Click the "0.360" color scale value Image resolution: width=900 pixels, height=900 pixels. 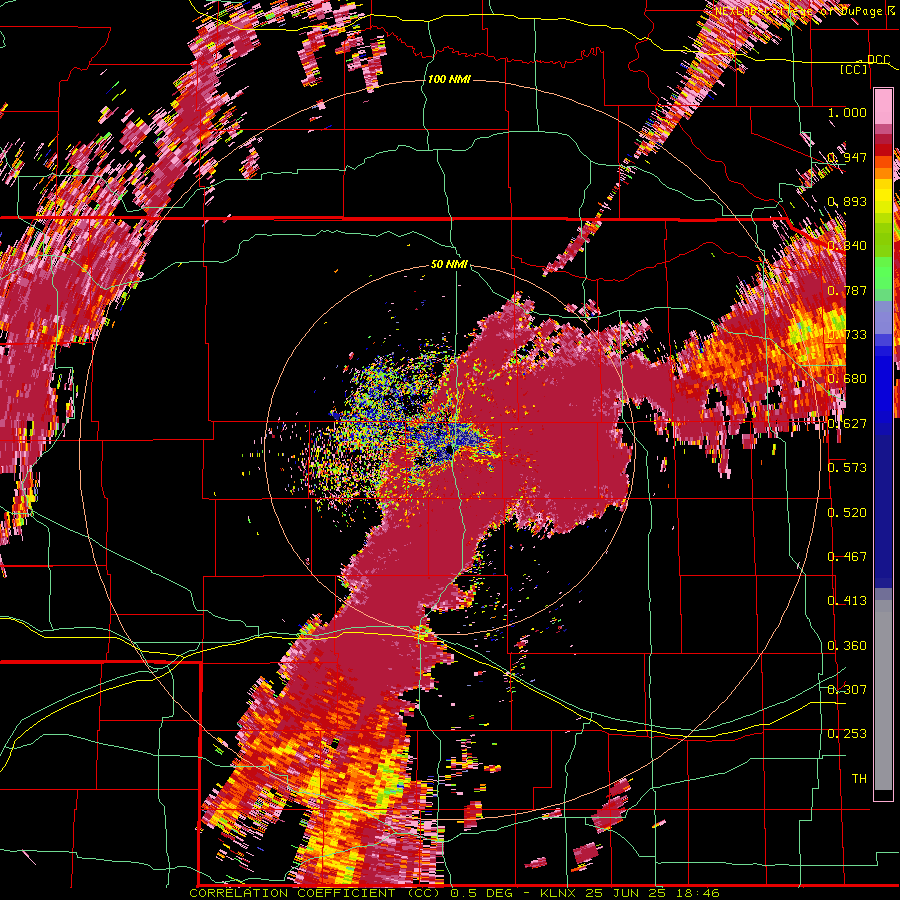click(x=847, y=645)
